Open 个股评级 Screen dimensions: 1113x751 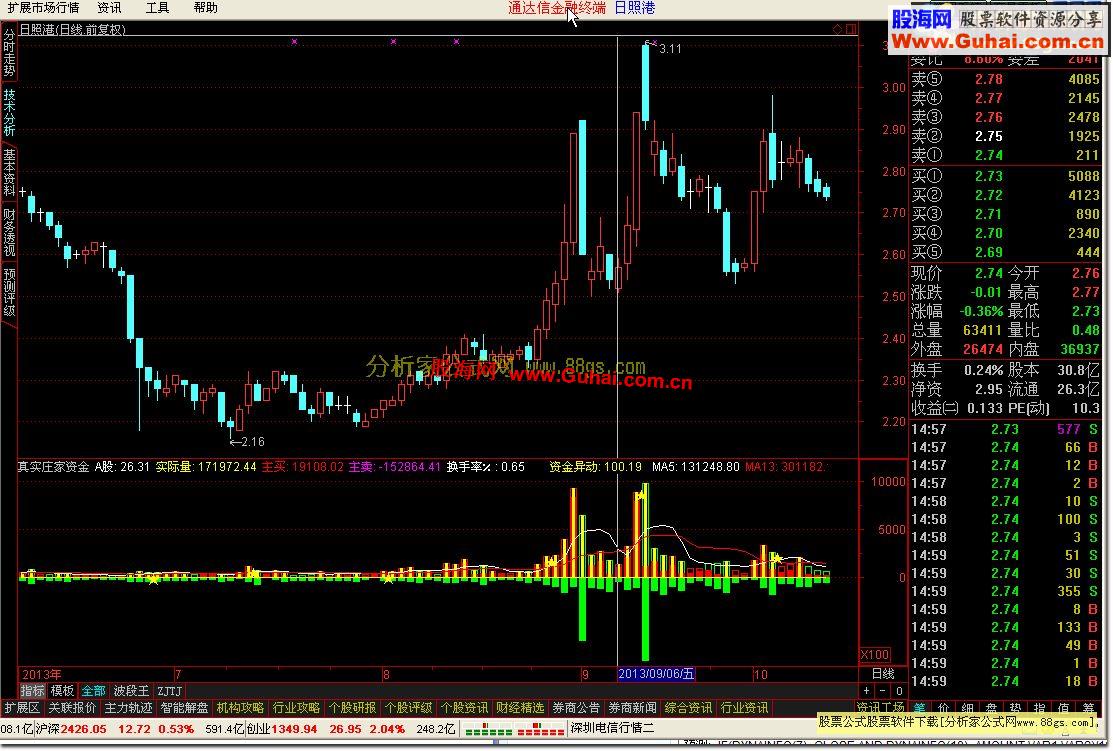tap(408, 708)
